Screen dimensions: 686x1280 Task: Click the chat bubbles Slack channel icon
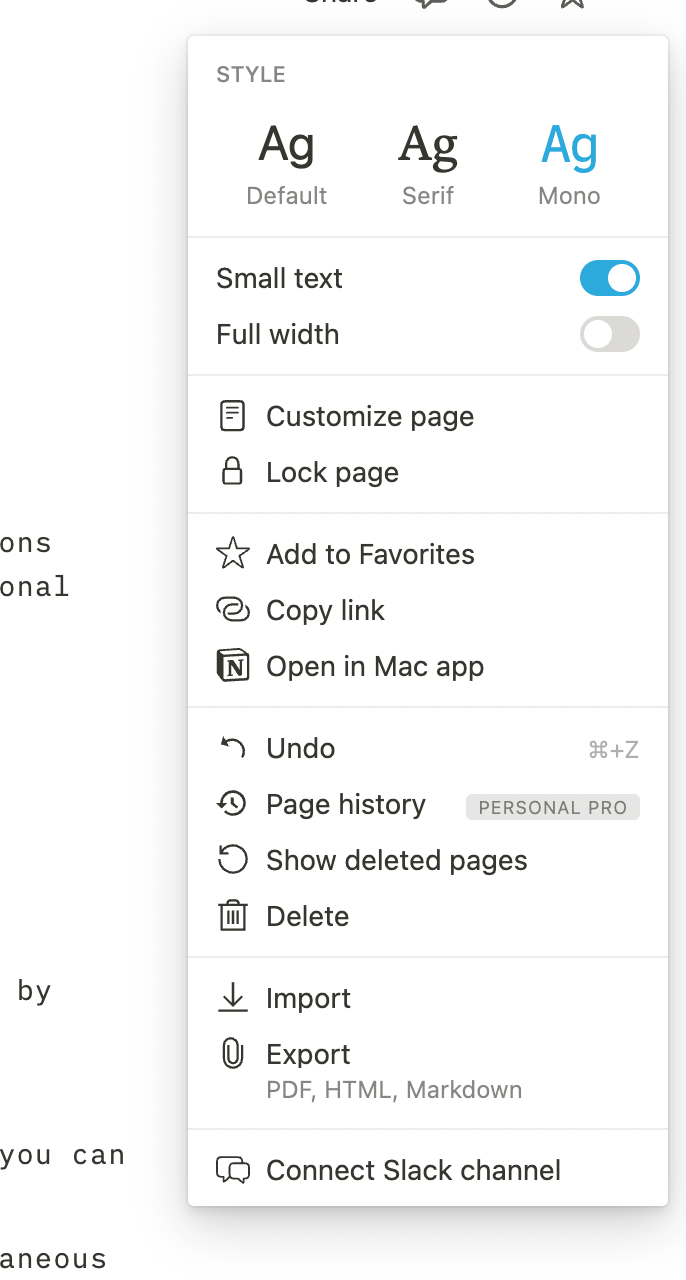coord(232,1169)
